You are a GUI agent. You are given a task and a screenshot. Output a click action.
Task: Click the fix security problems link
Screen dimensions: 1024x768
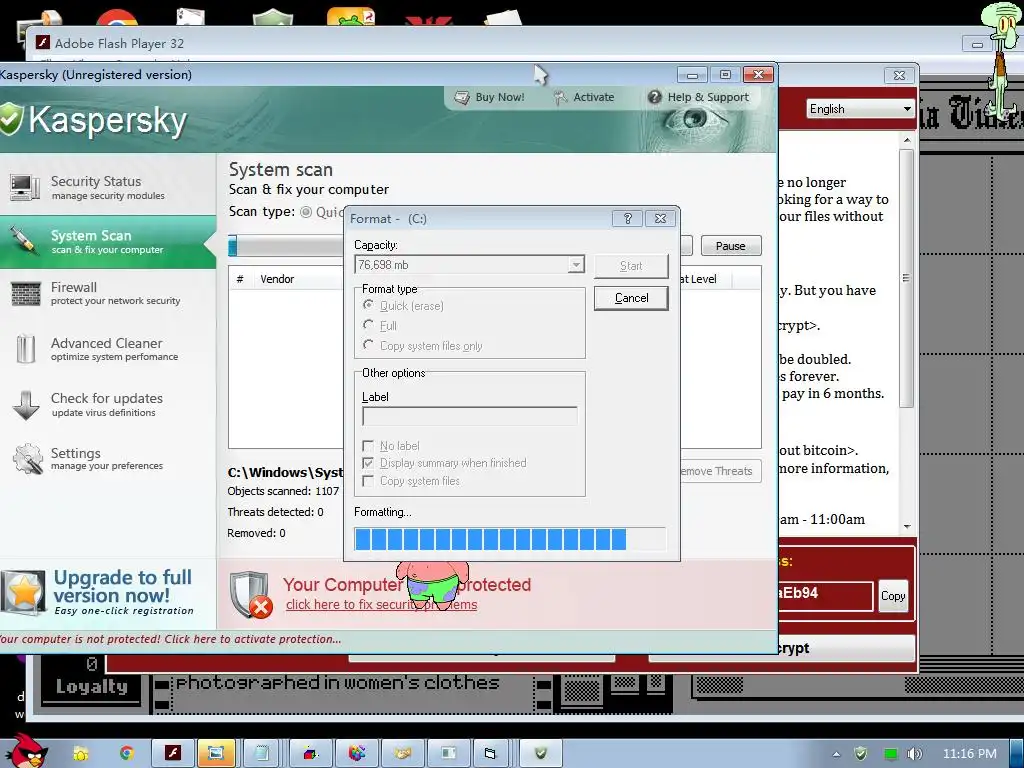[381, 605]
